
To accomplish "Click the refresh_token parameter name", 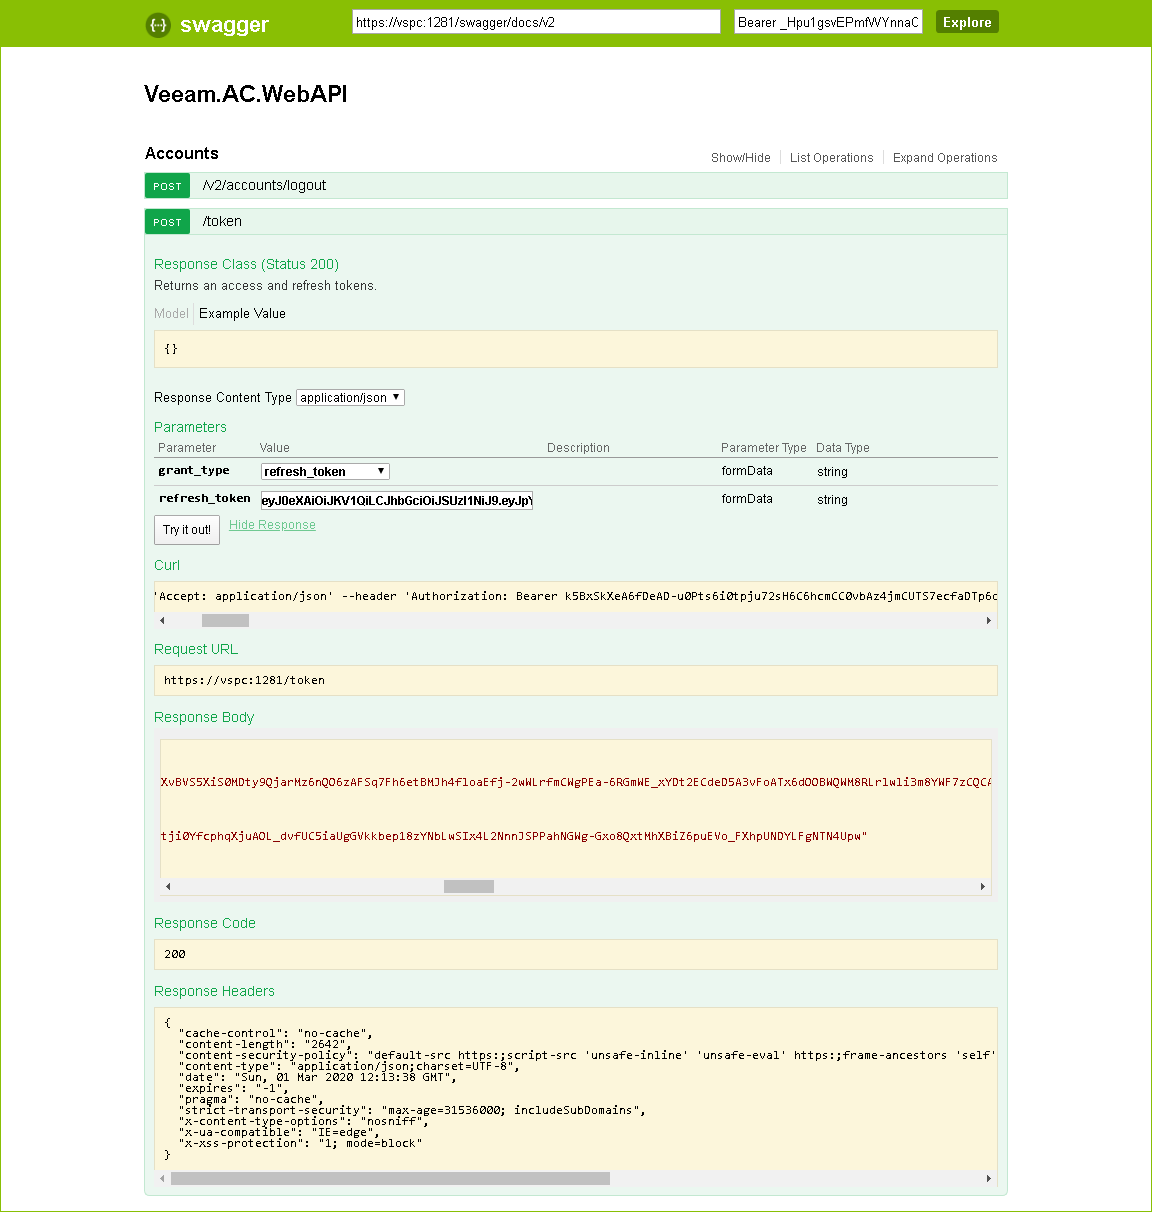I will coord(205,498).
